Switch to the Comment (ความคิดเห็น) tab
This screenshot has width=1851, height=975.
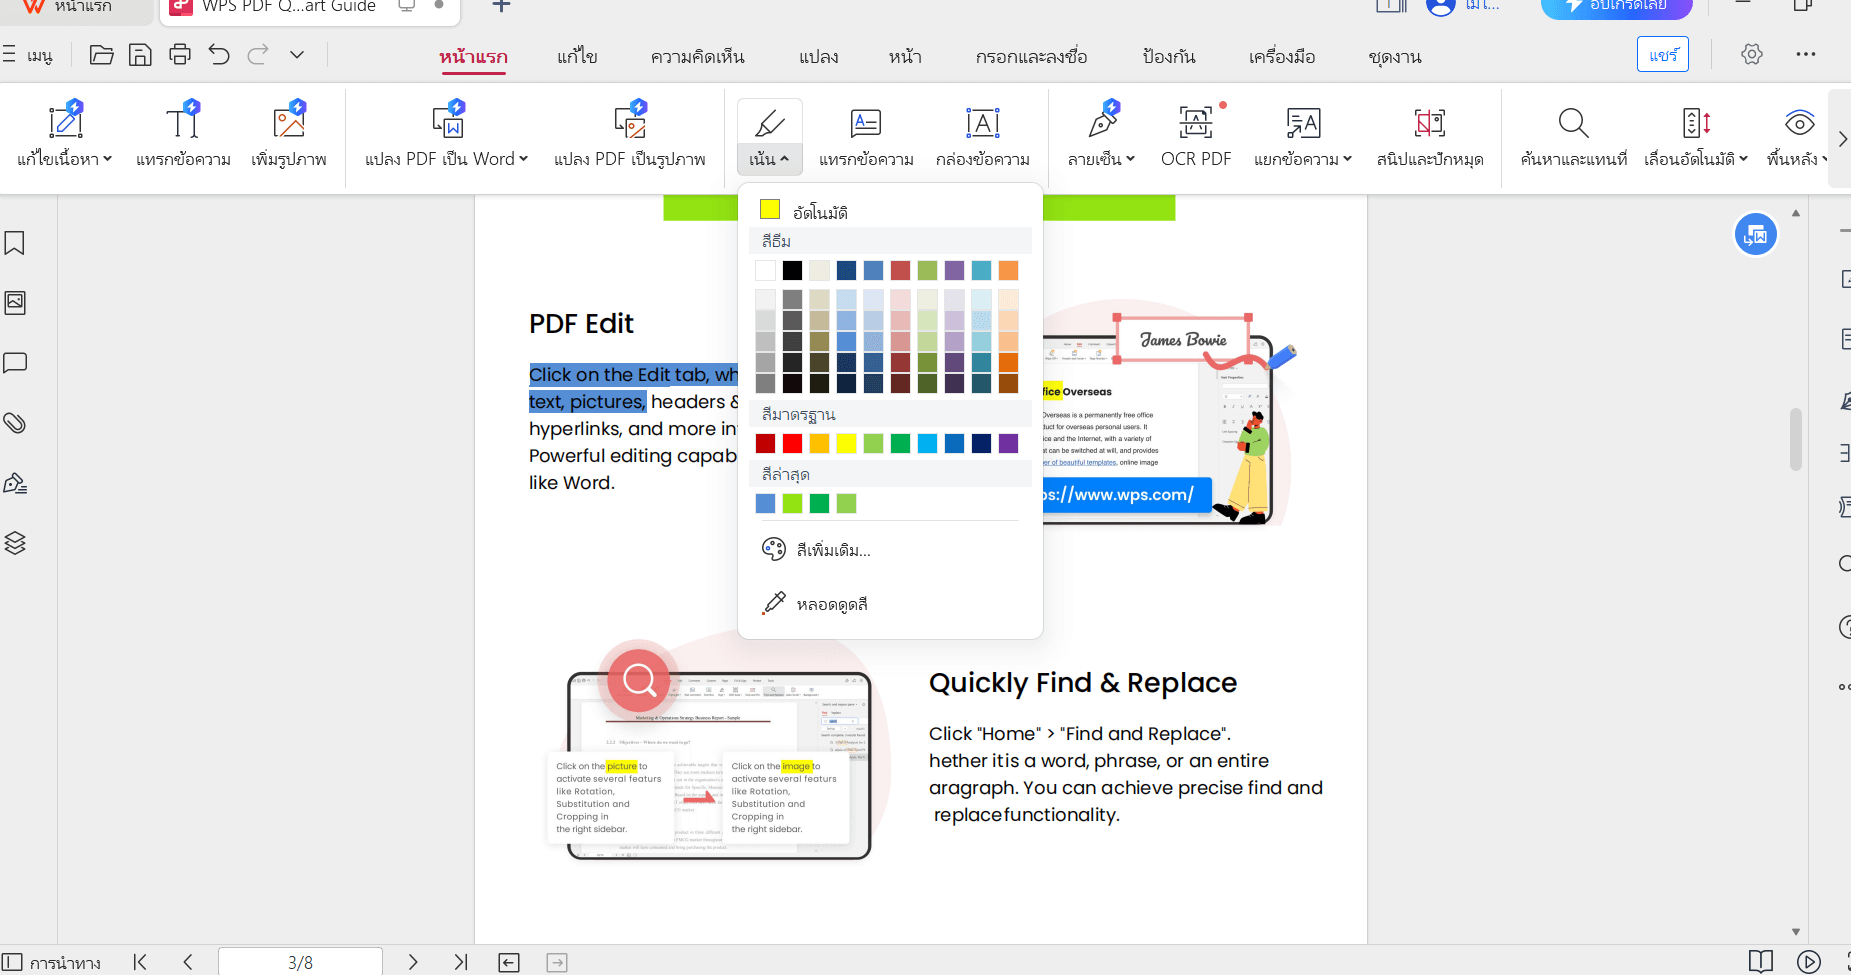pyautogui.click(x=697, y=57)
